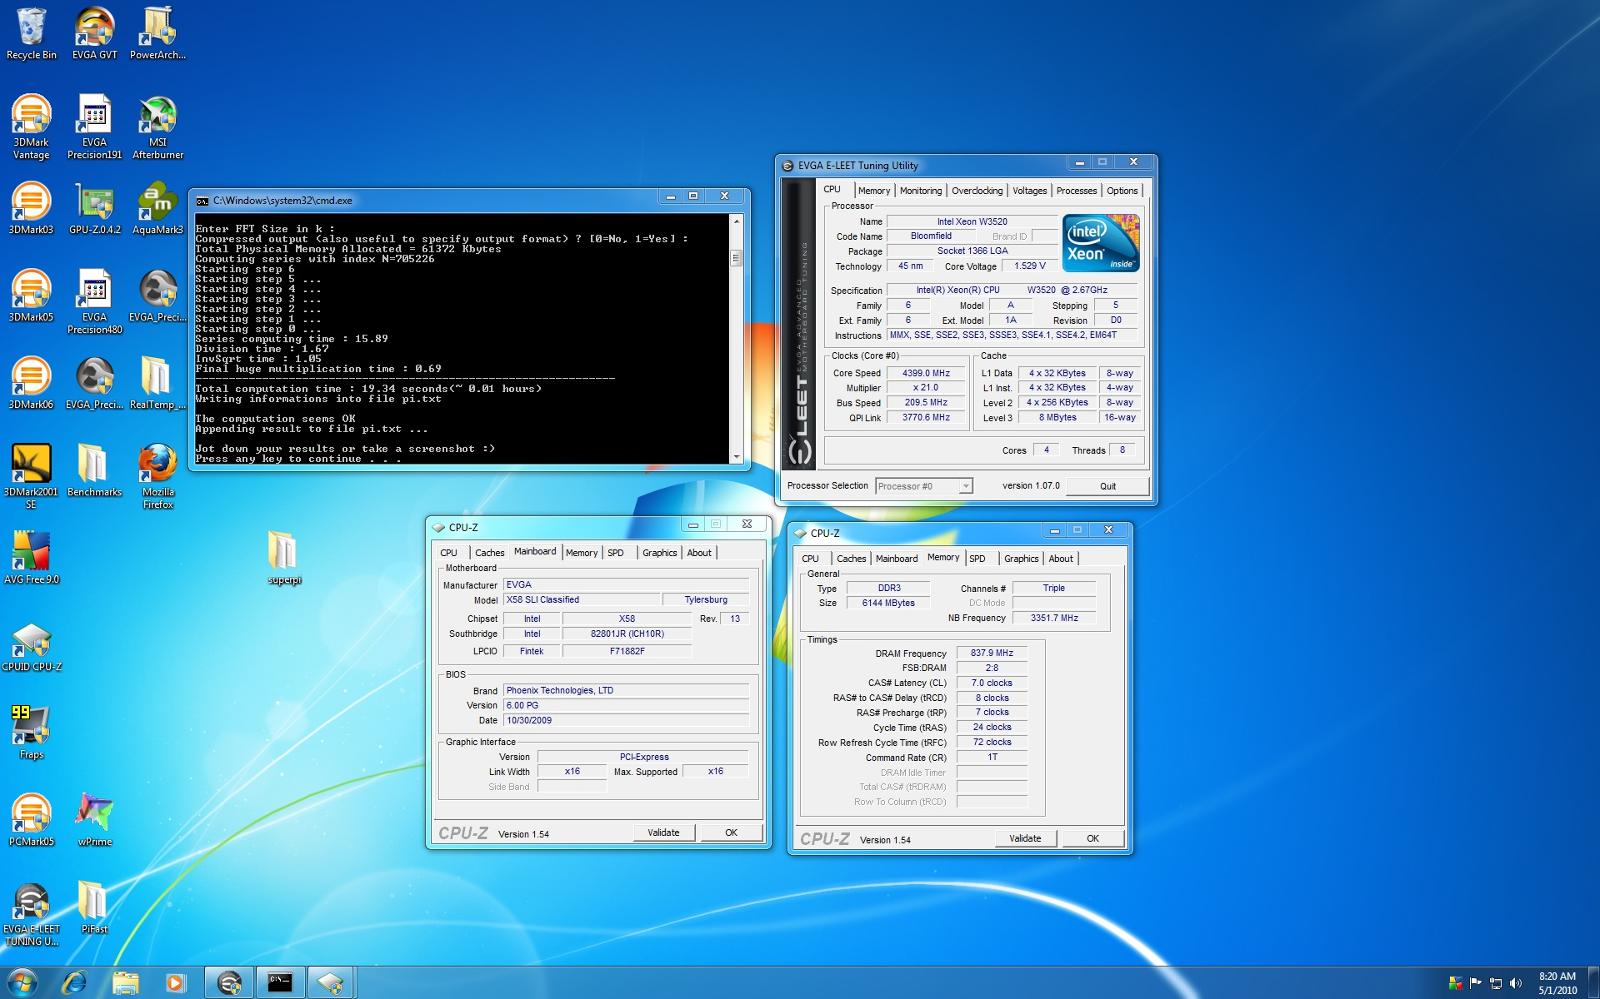Image resolution: width=1600 pixels, height=999 pixels.
Task: Click the Action Center flag tray icon
Action: [1476, 984]
